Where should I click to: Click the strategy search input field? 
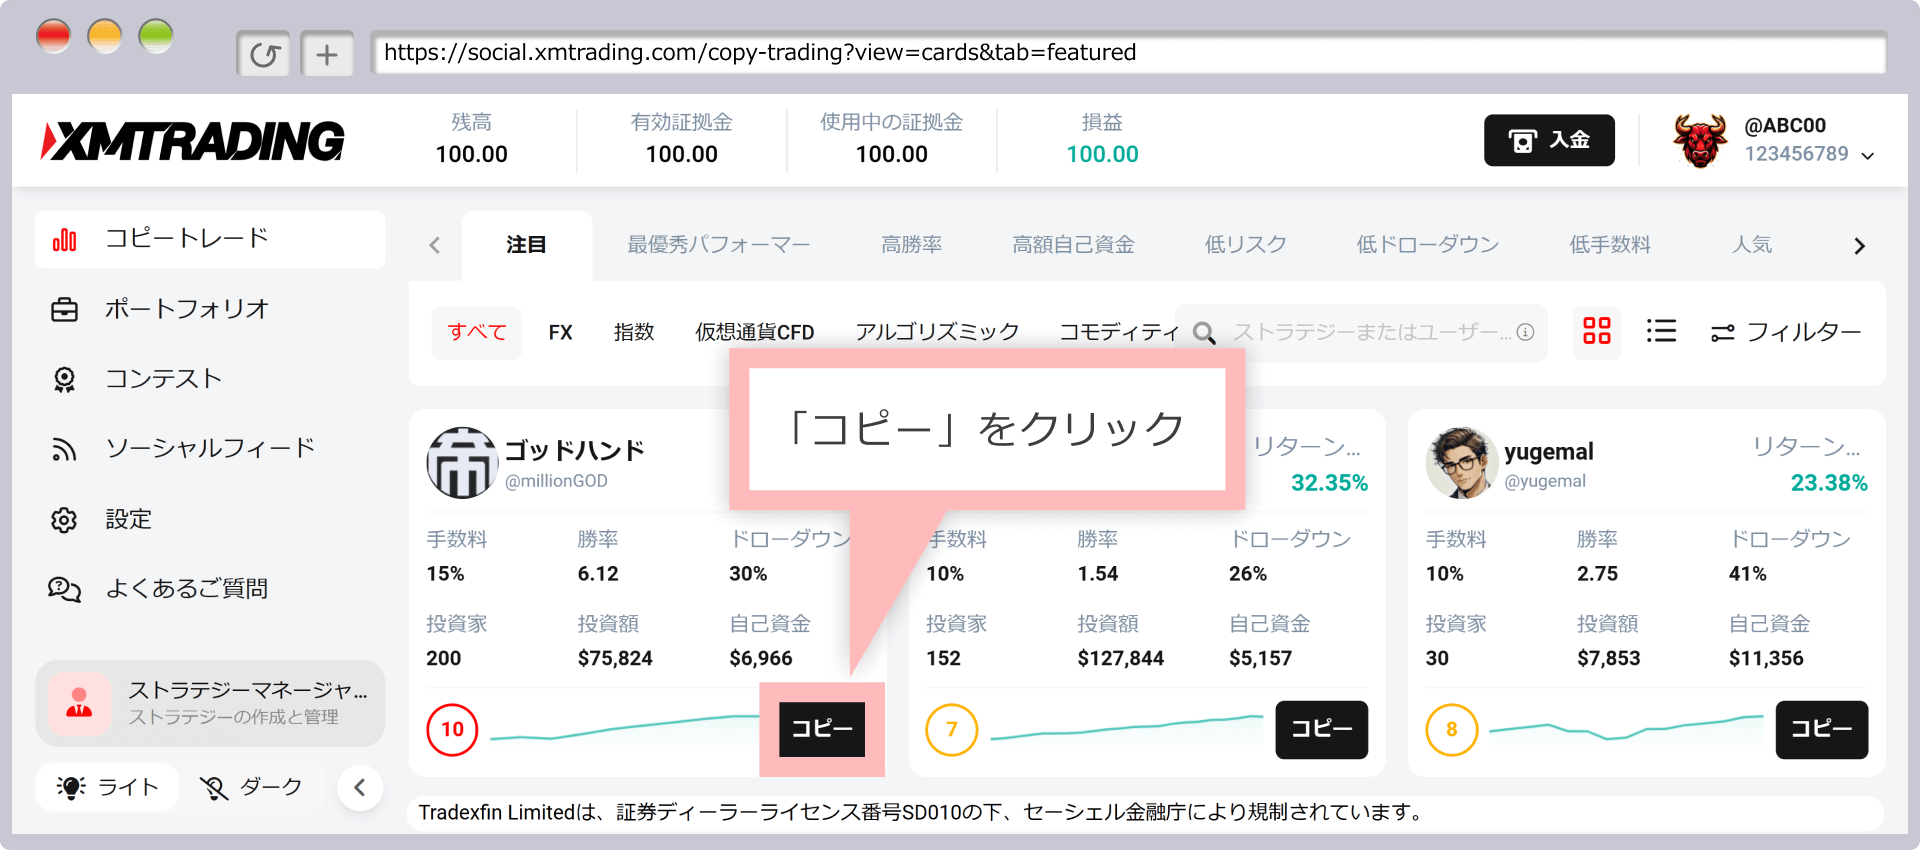click(1370, 332)
